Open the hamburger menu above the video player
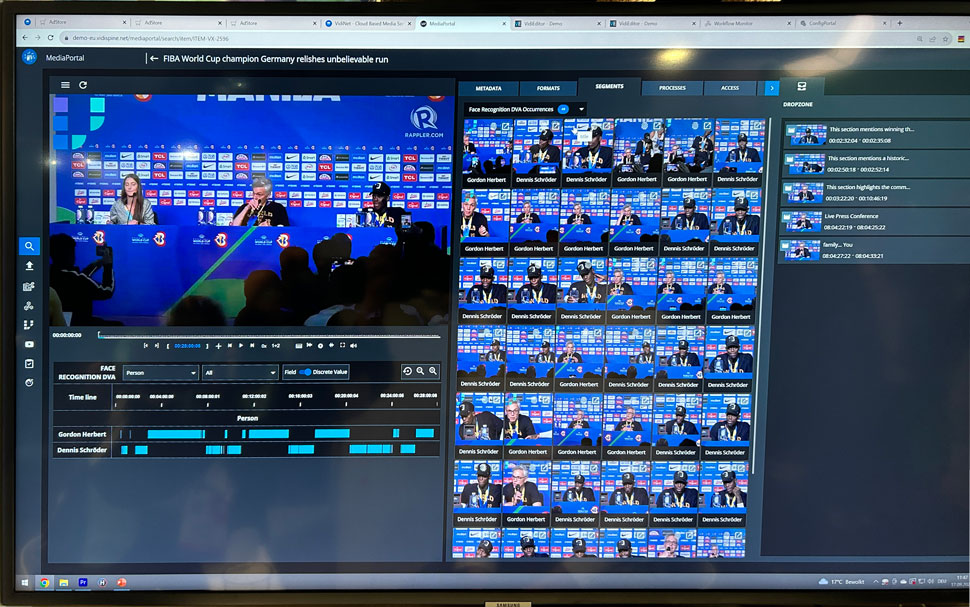The height and width of the screenshot is (607, 970). tap(65, 85)
